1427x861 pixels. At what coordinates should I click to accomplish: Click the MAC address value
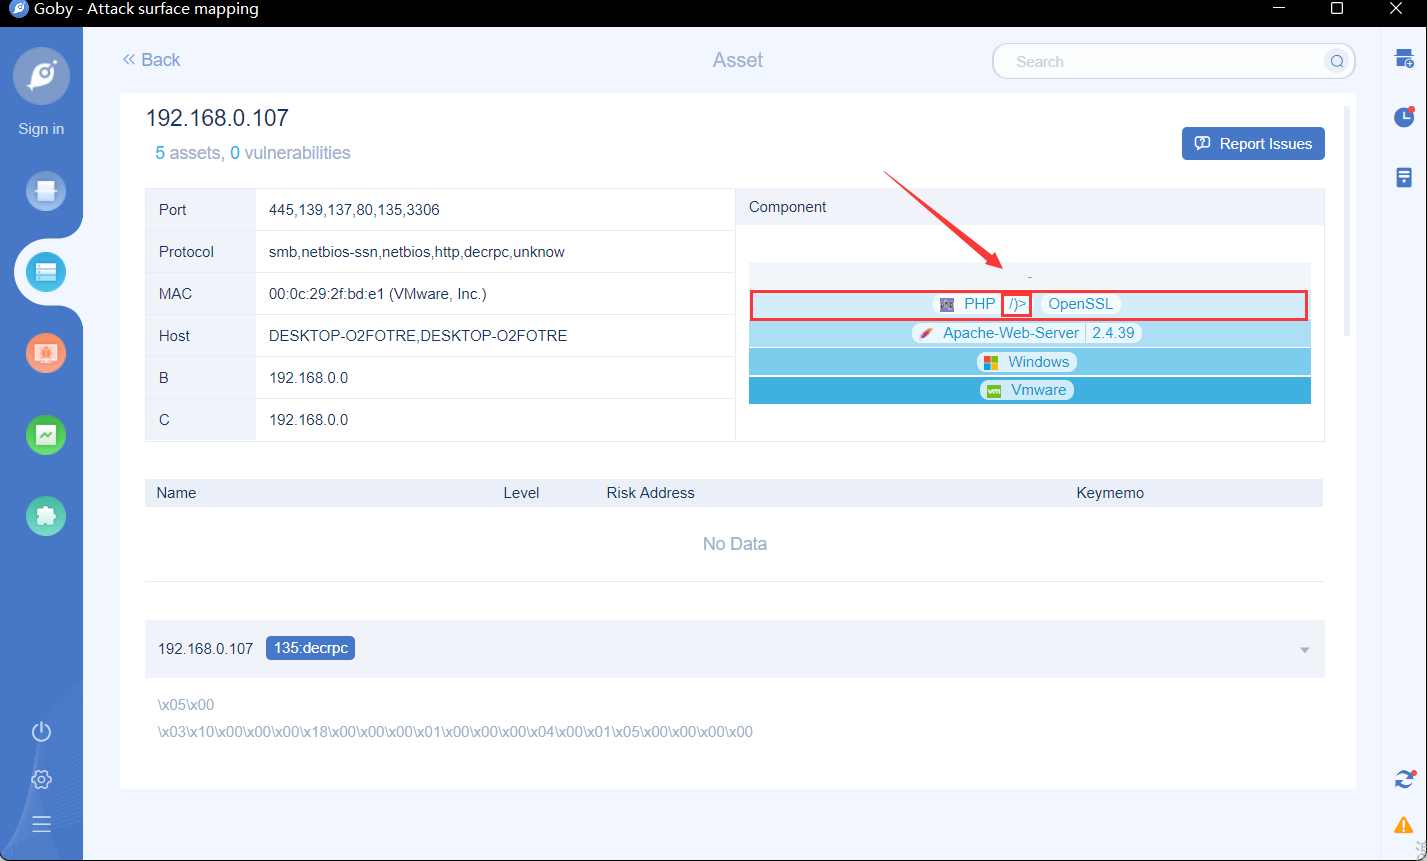[378, 294]
